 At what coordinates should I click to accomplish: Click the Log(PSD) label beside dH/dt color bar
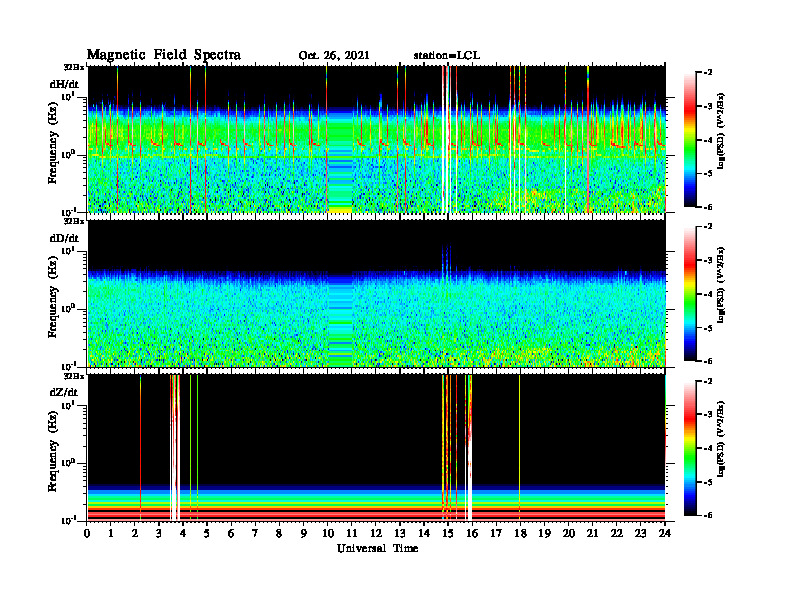click(721, 131)
